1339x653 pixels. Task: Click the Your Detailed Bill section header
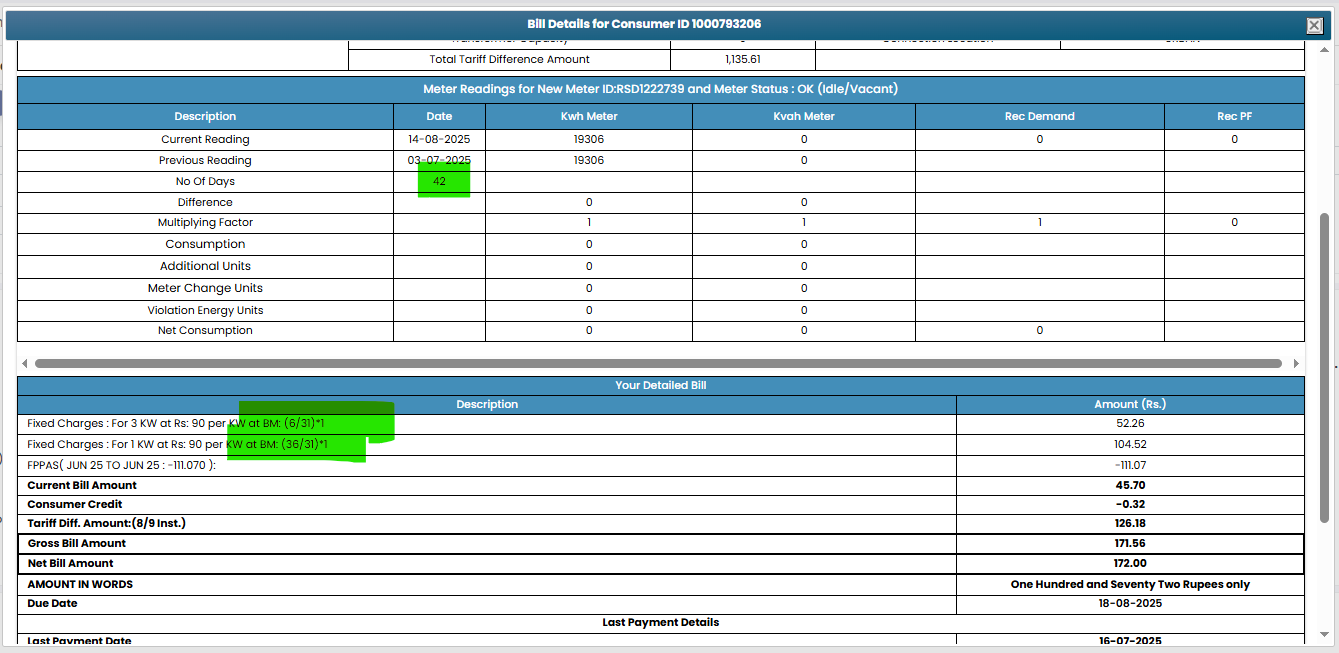[x=660, y=385]
